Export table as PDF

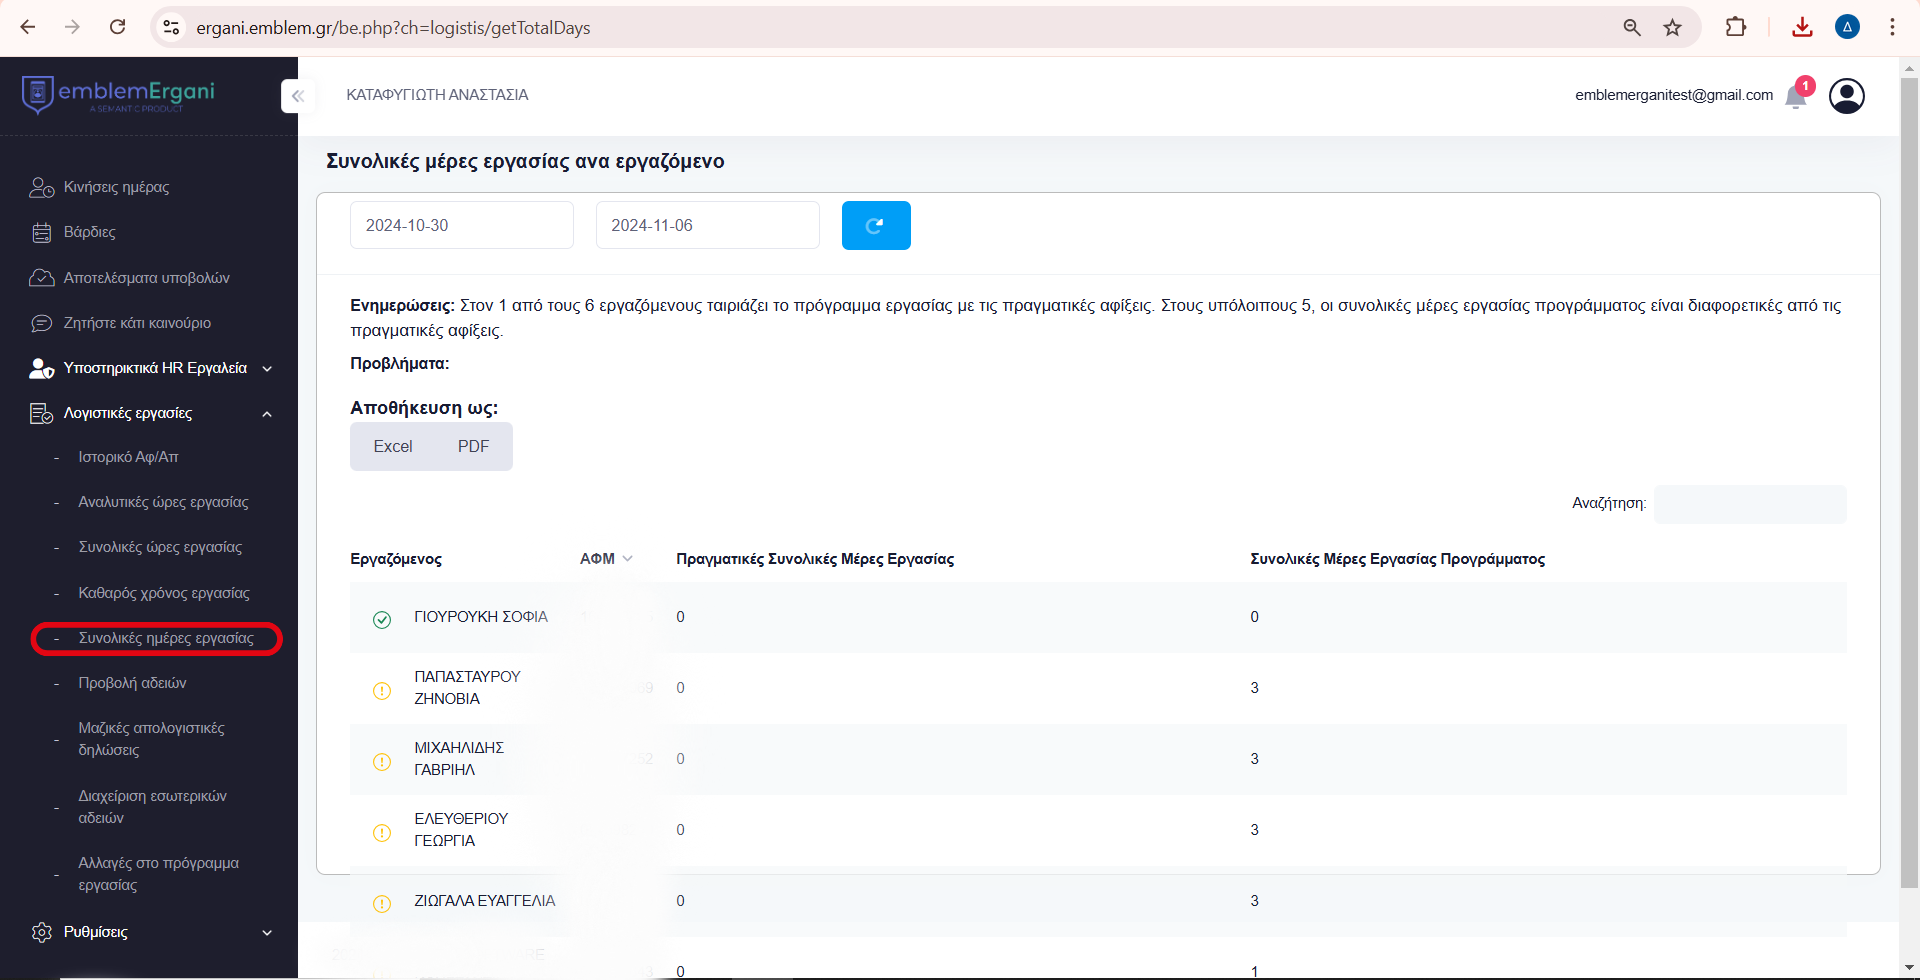(x=473, y=446)
